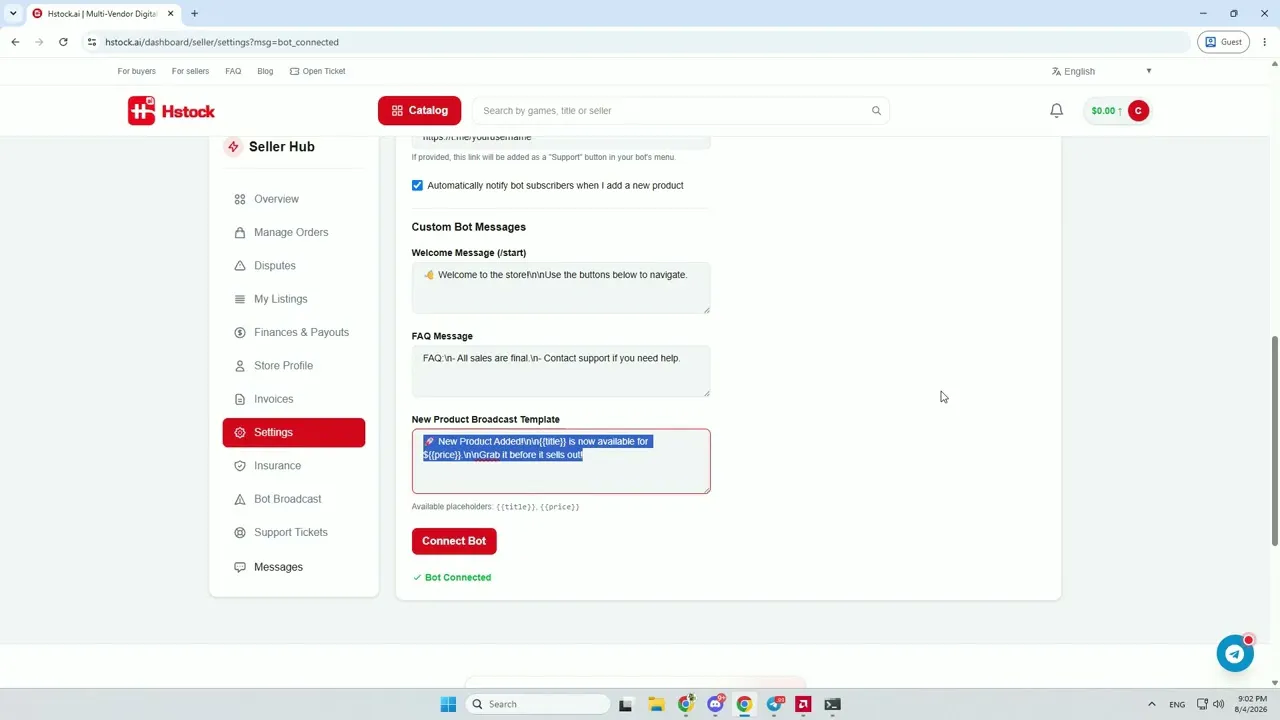Open a new browser tab
The height and width of the screenshot is (720, 1280).
(194, 14)
